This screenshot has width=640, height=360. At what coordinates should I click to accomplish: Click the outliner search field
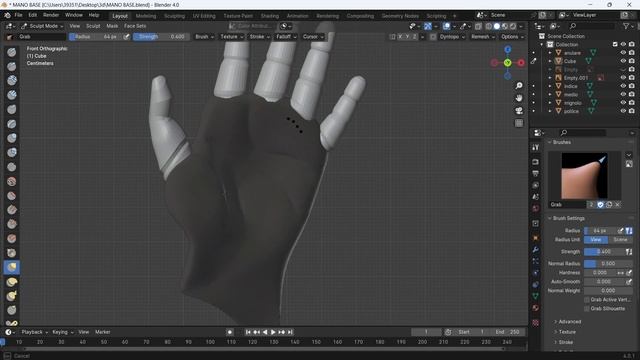(592, 26)
